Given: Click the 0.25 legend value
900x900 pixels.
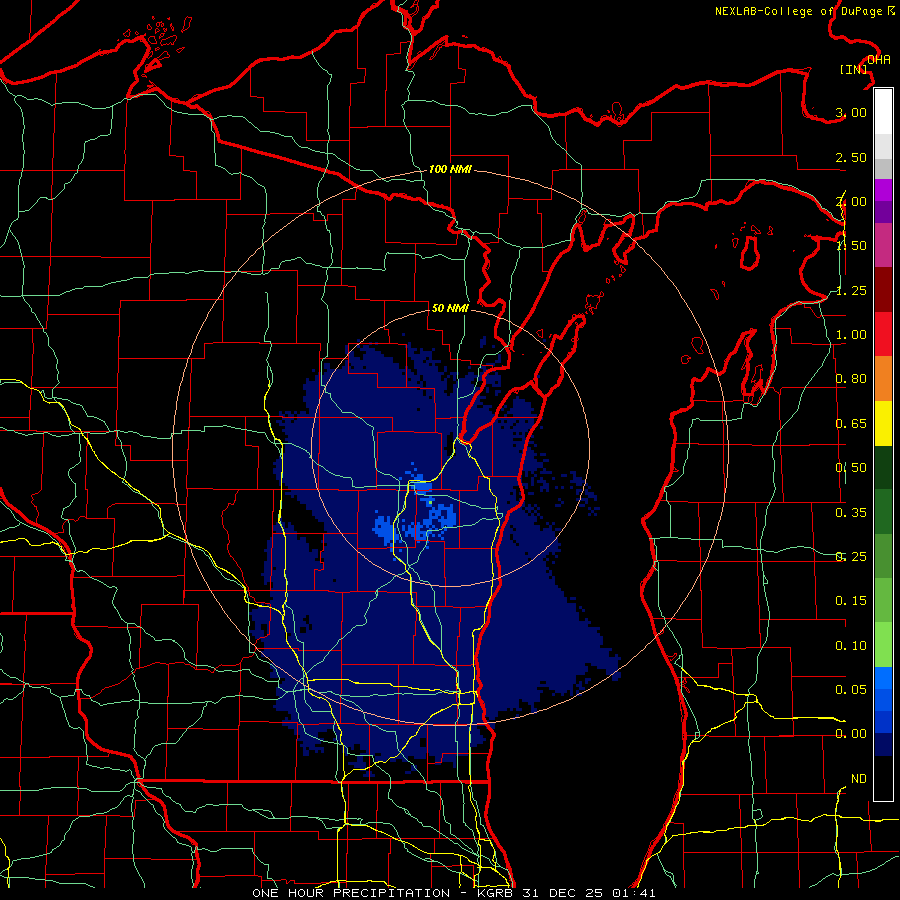Looking at the screenshot, I should [x=851, y=557].
